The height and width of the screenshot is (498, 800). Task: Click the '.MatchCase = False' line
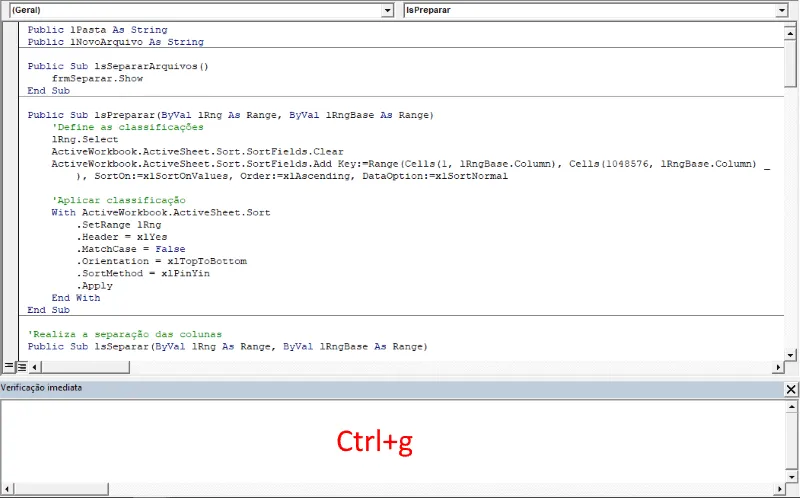point(131,249)
